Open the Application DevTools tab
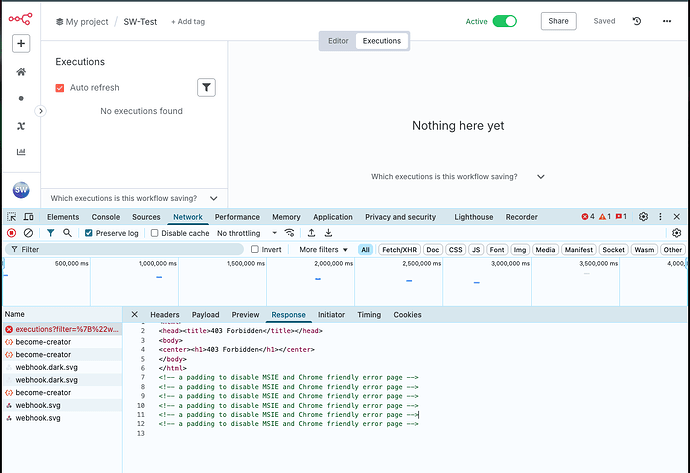Image resolution: width=690 pixels, height=473 pixels. click(333, 217)
